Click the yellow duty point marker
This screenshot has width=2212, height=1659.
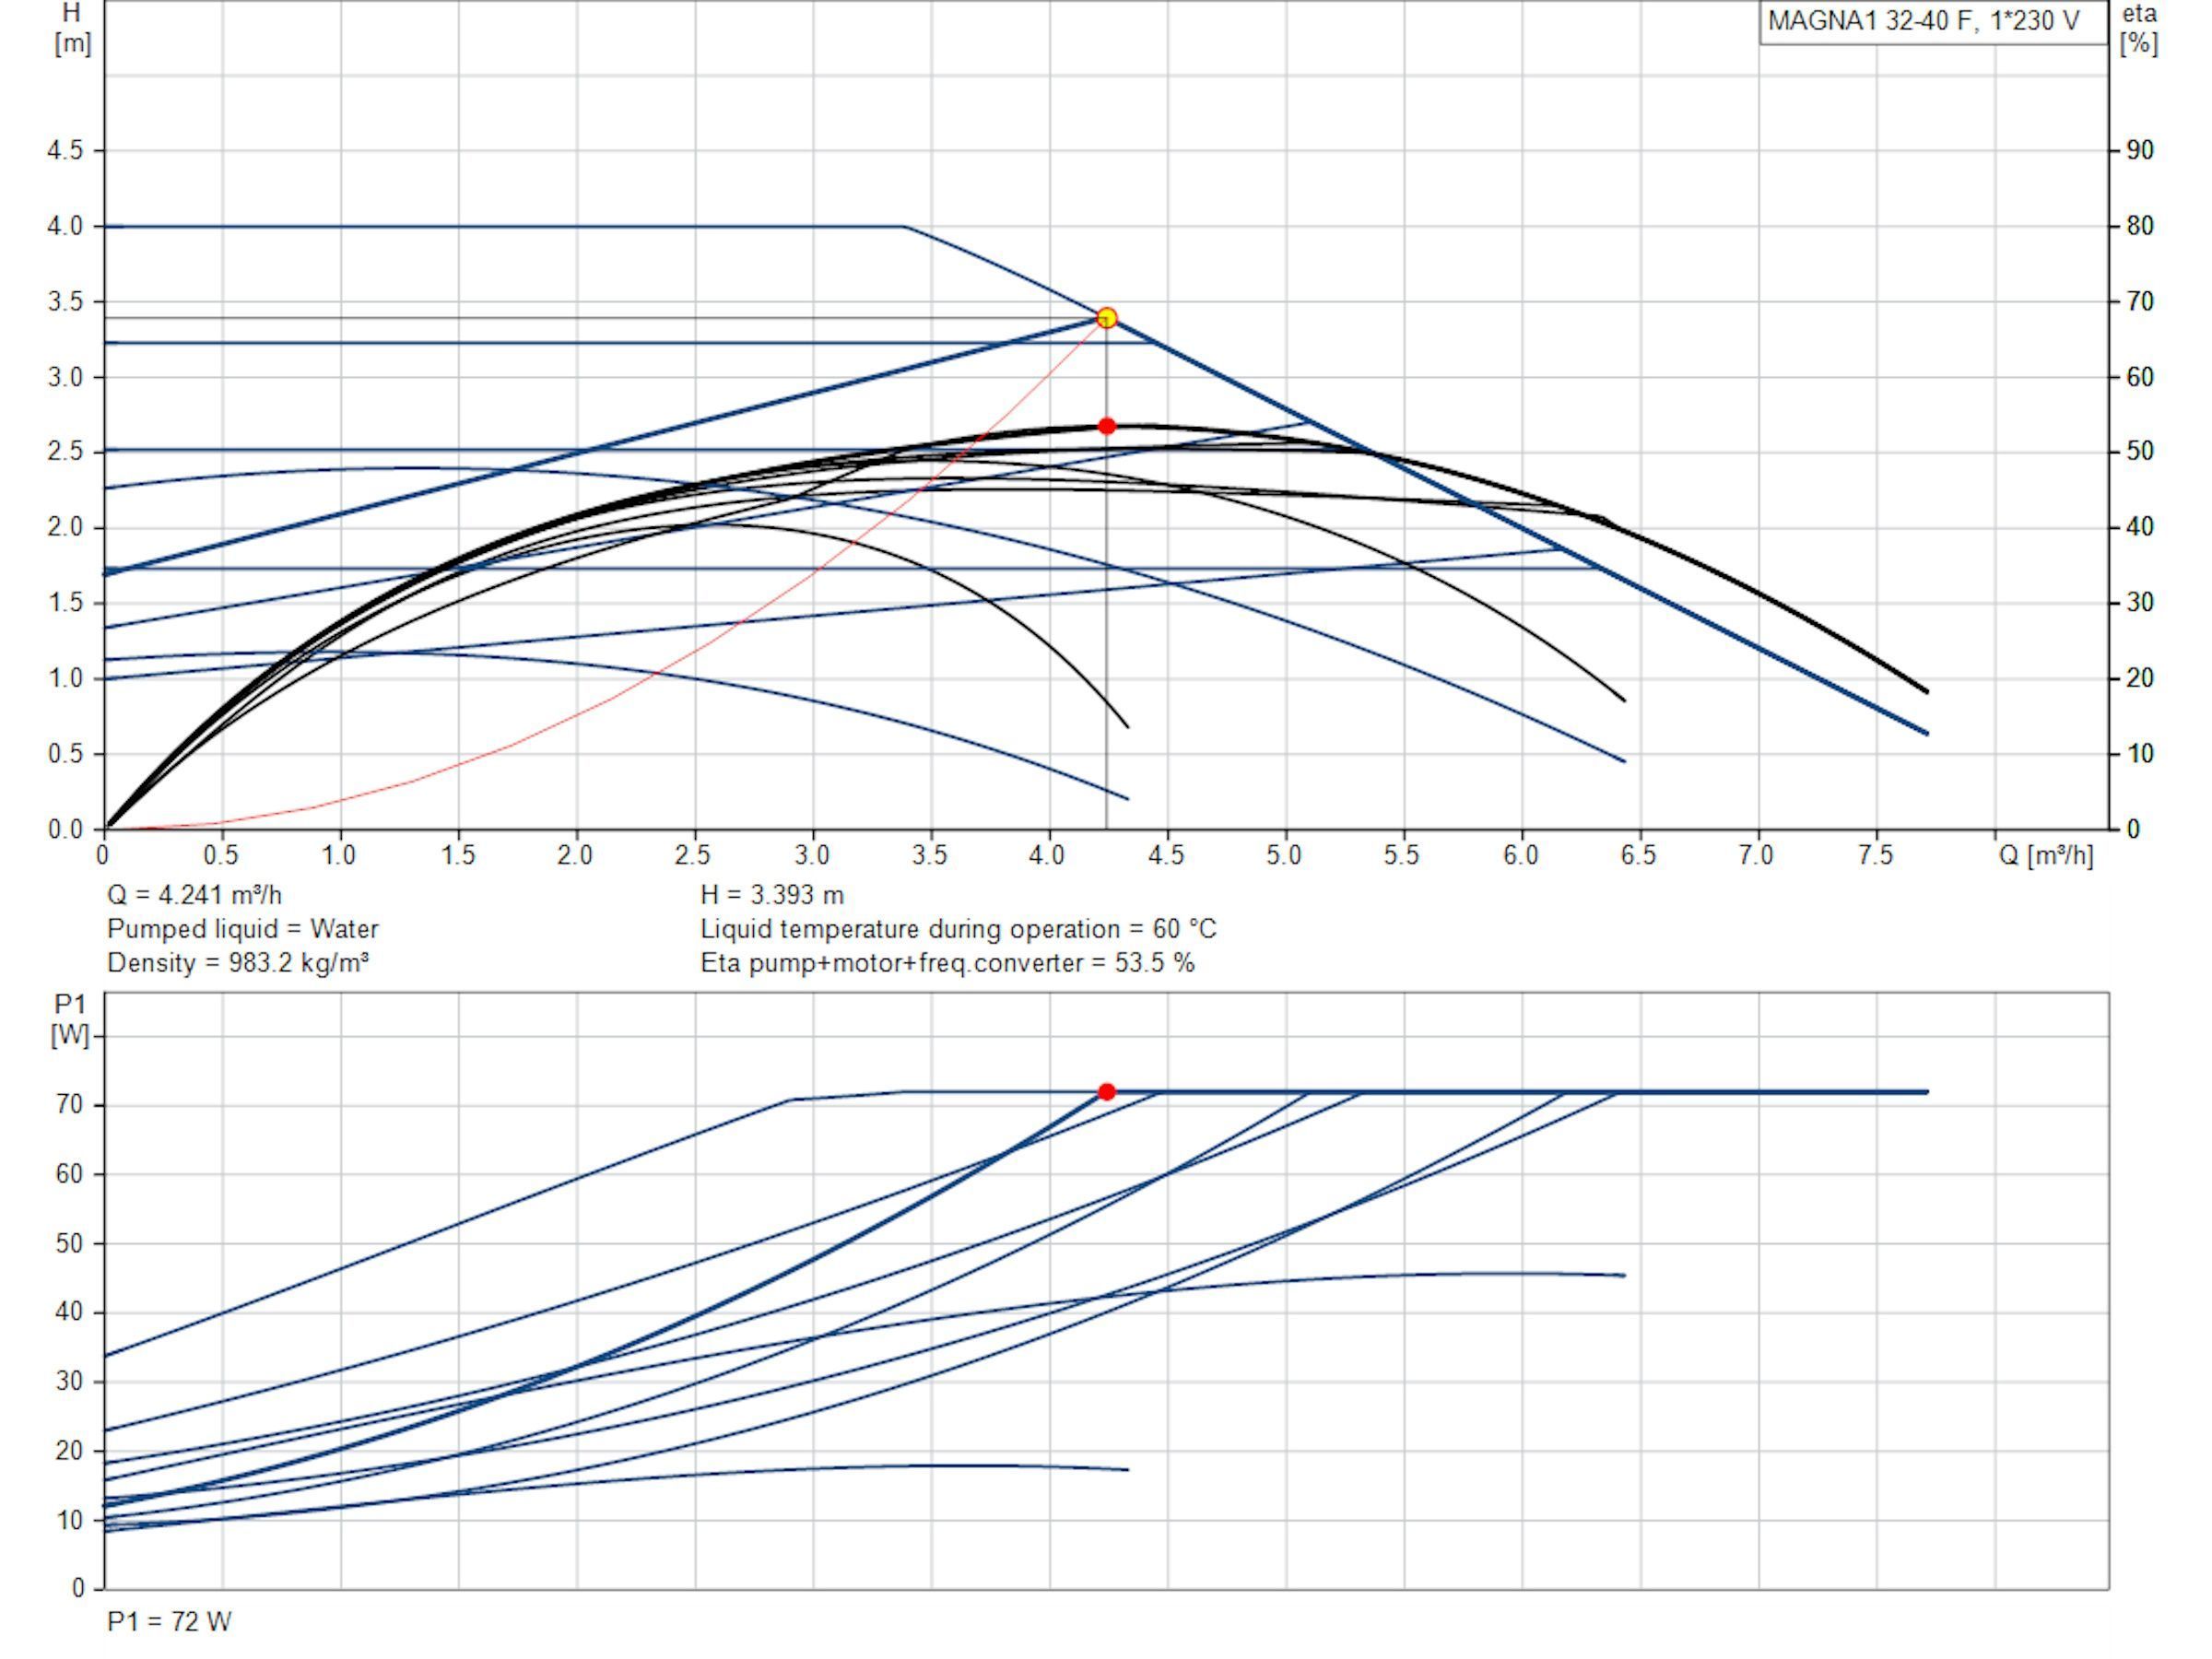tap(1106, 318)
